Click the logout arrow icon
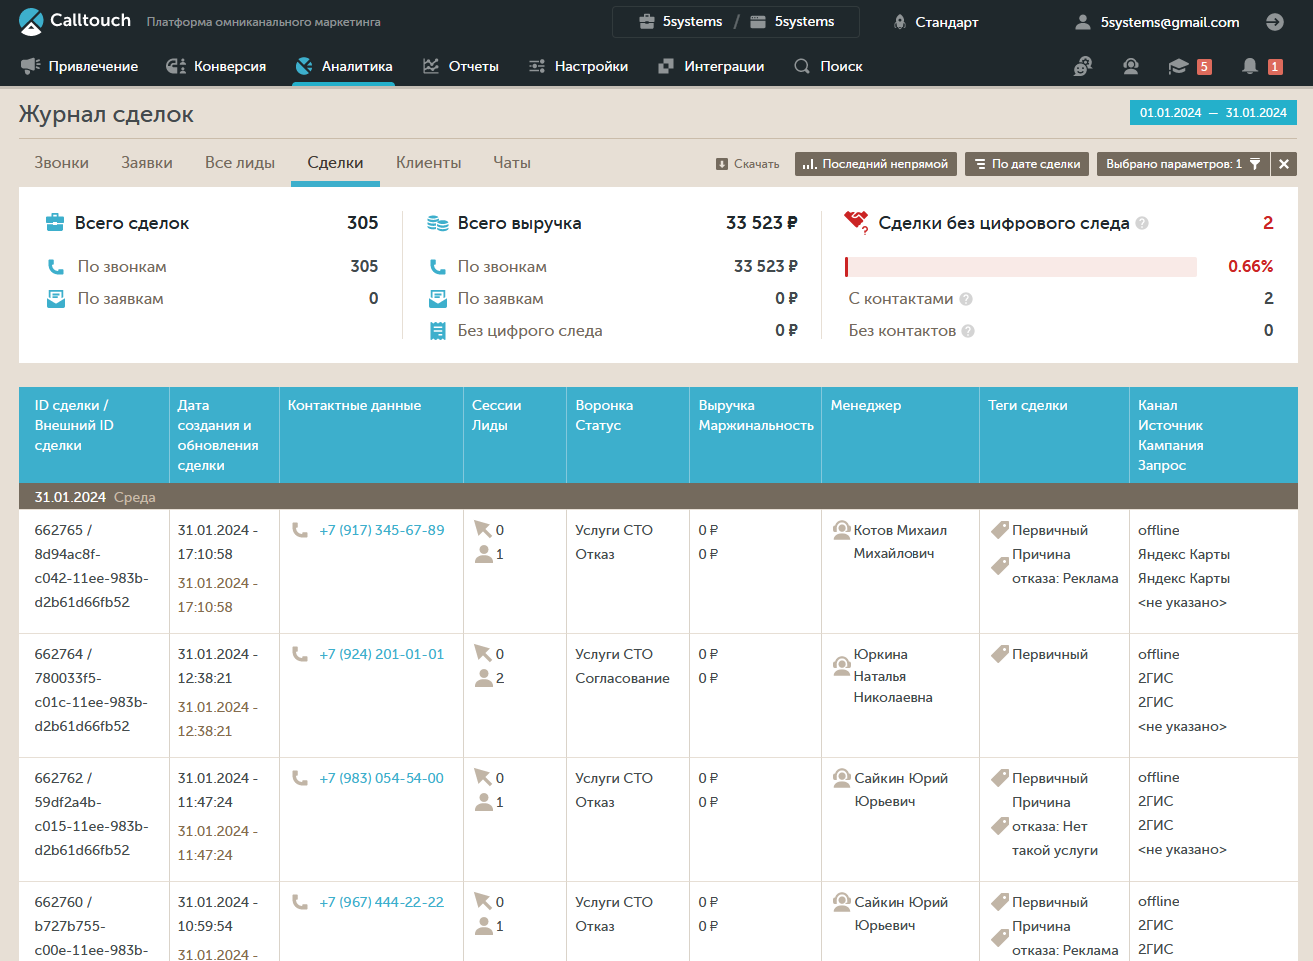This screenshot has height=961, width=1313. tap(1274, 21)
